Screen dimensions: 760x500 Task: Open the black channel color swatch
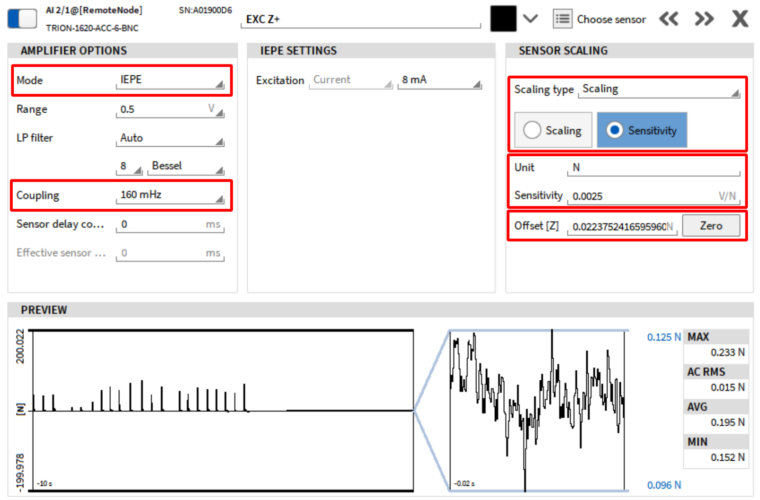pos(503,18)
